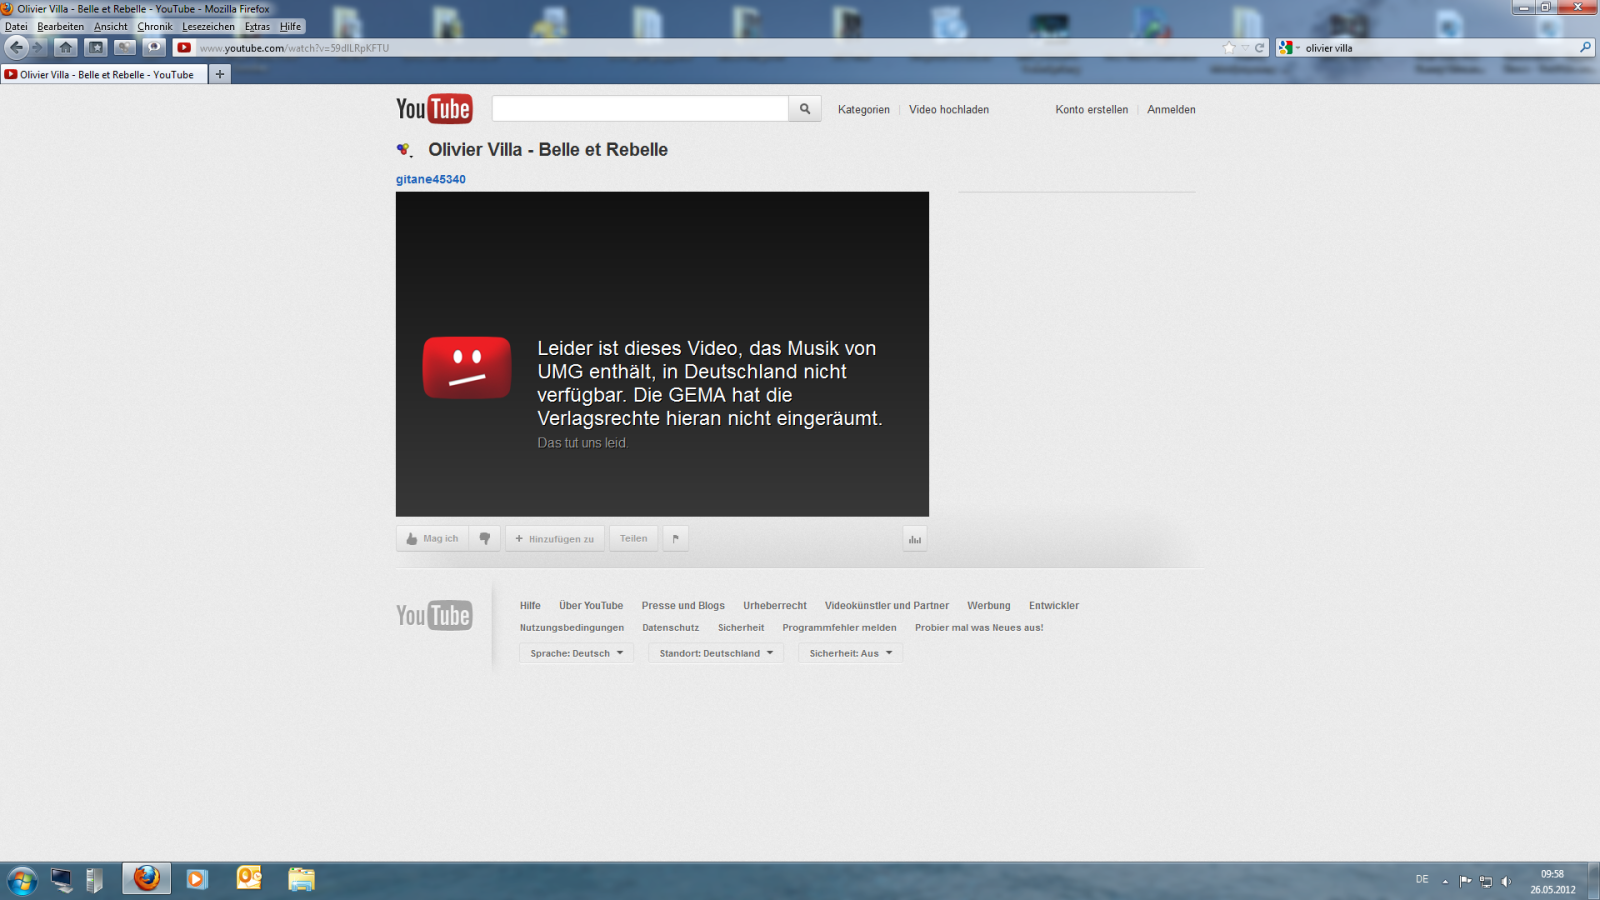Bookmark this page with the star icon
This screenshot has height=900, width=1600.
point(1229,47)
